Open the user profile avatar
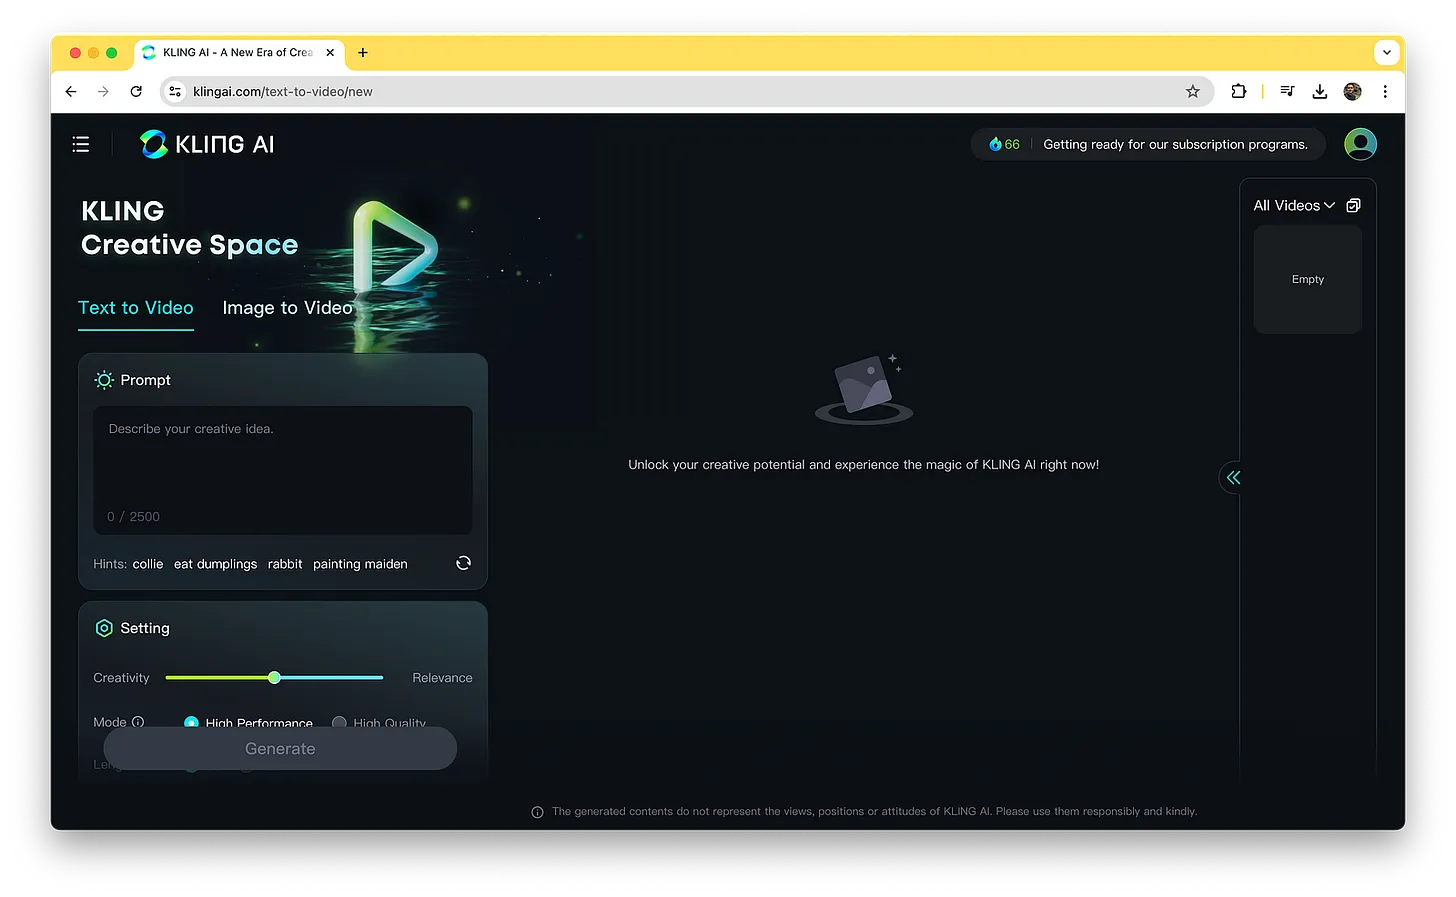The height and width of the screenshot is (897, 1456). pos(1360,144)
